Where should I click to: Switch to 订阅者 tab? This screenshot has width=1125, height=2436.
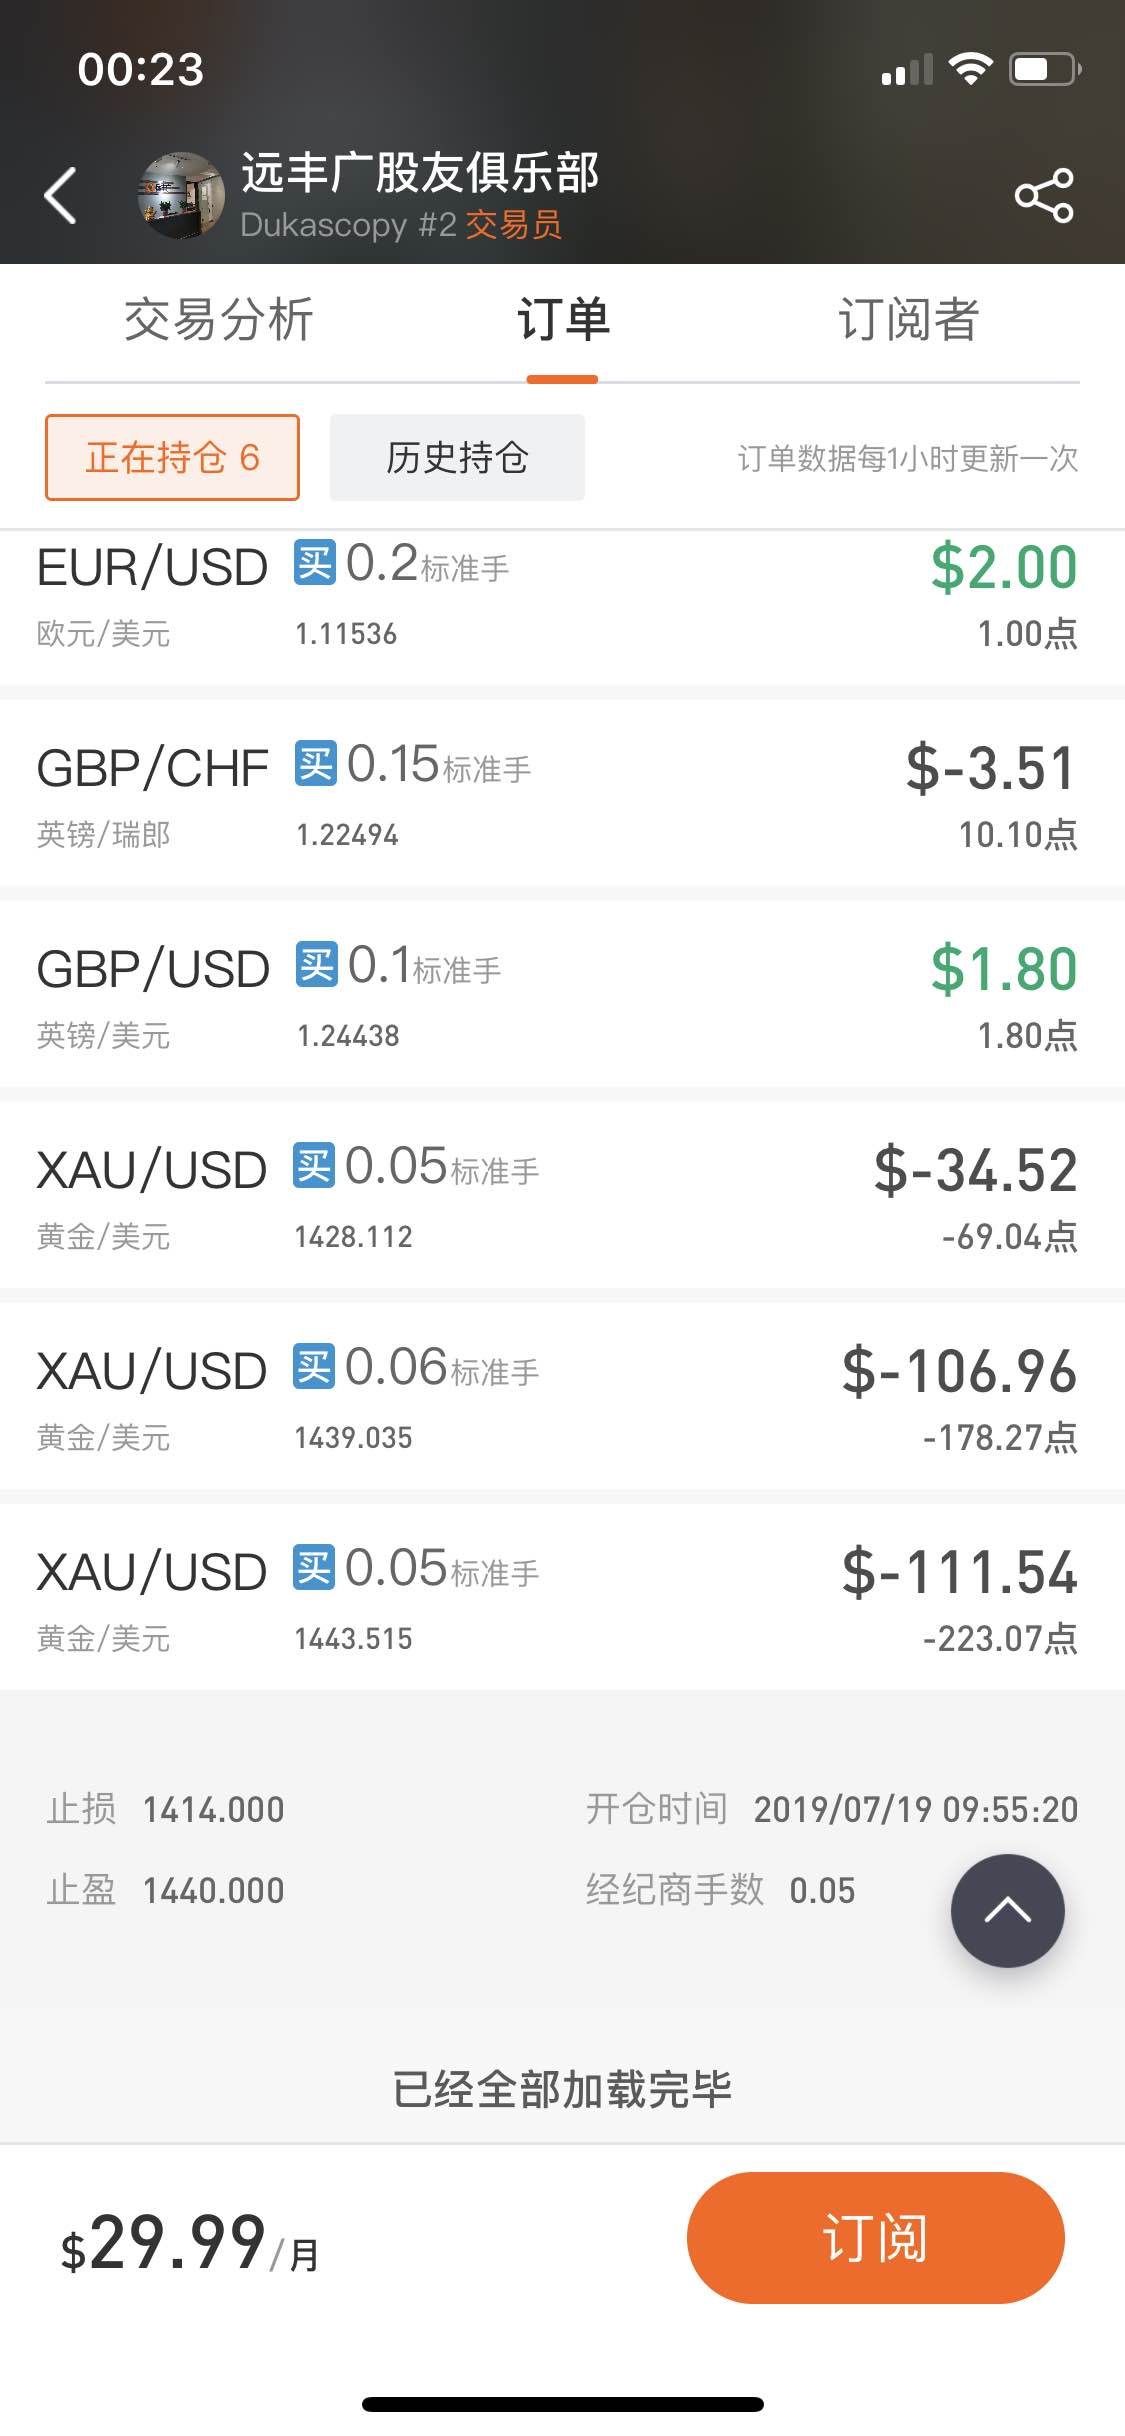click(908, 320)
